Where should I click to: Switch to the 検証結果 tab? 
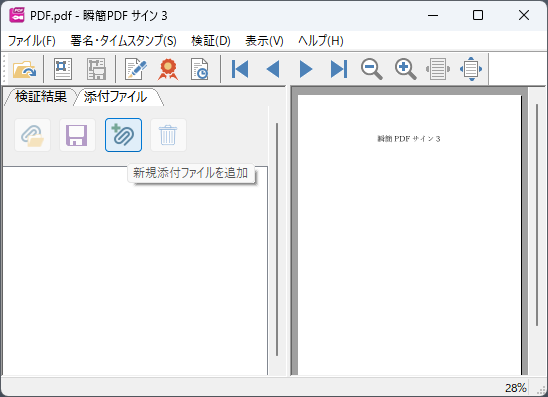pos(41,96)
